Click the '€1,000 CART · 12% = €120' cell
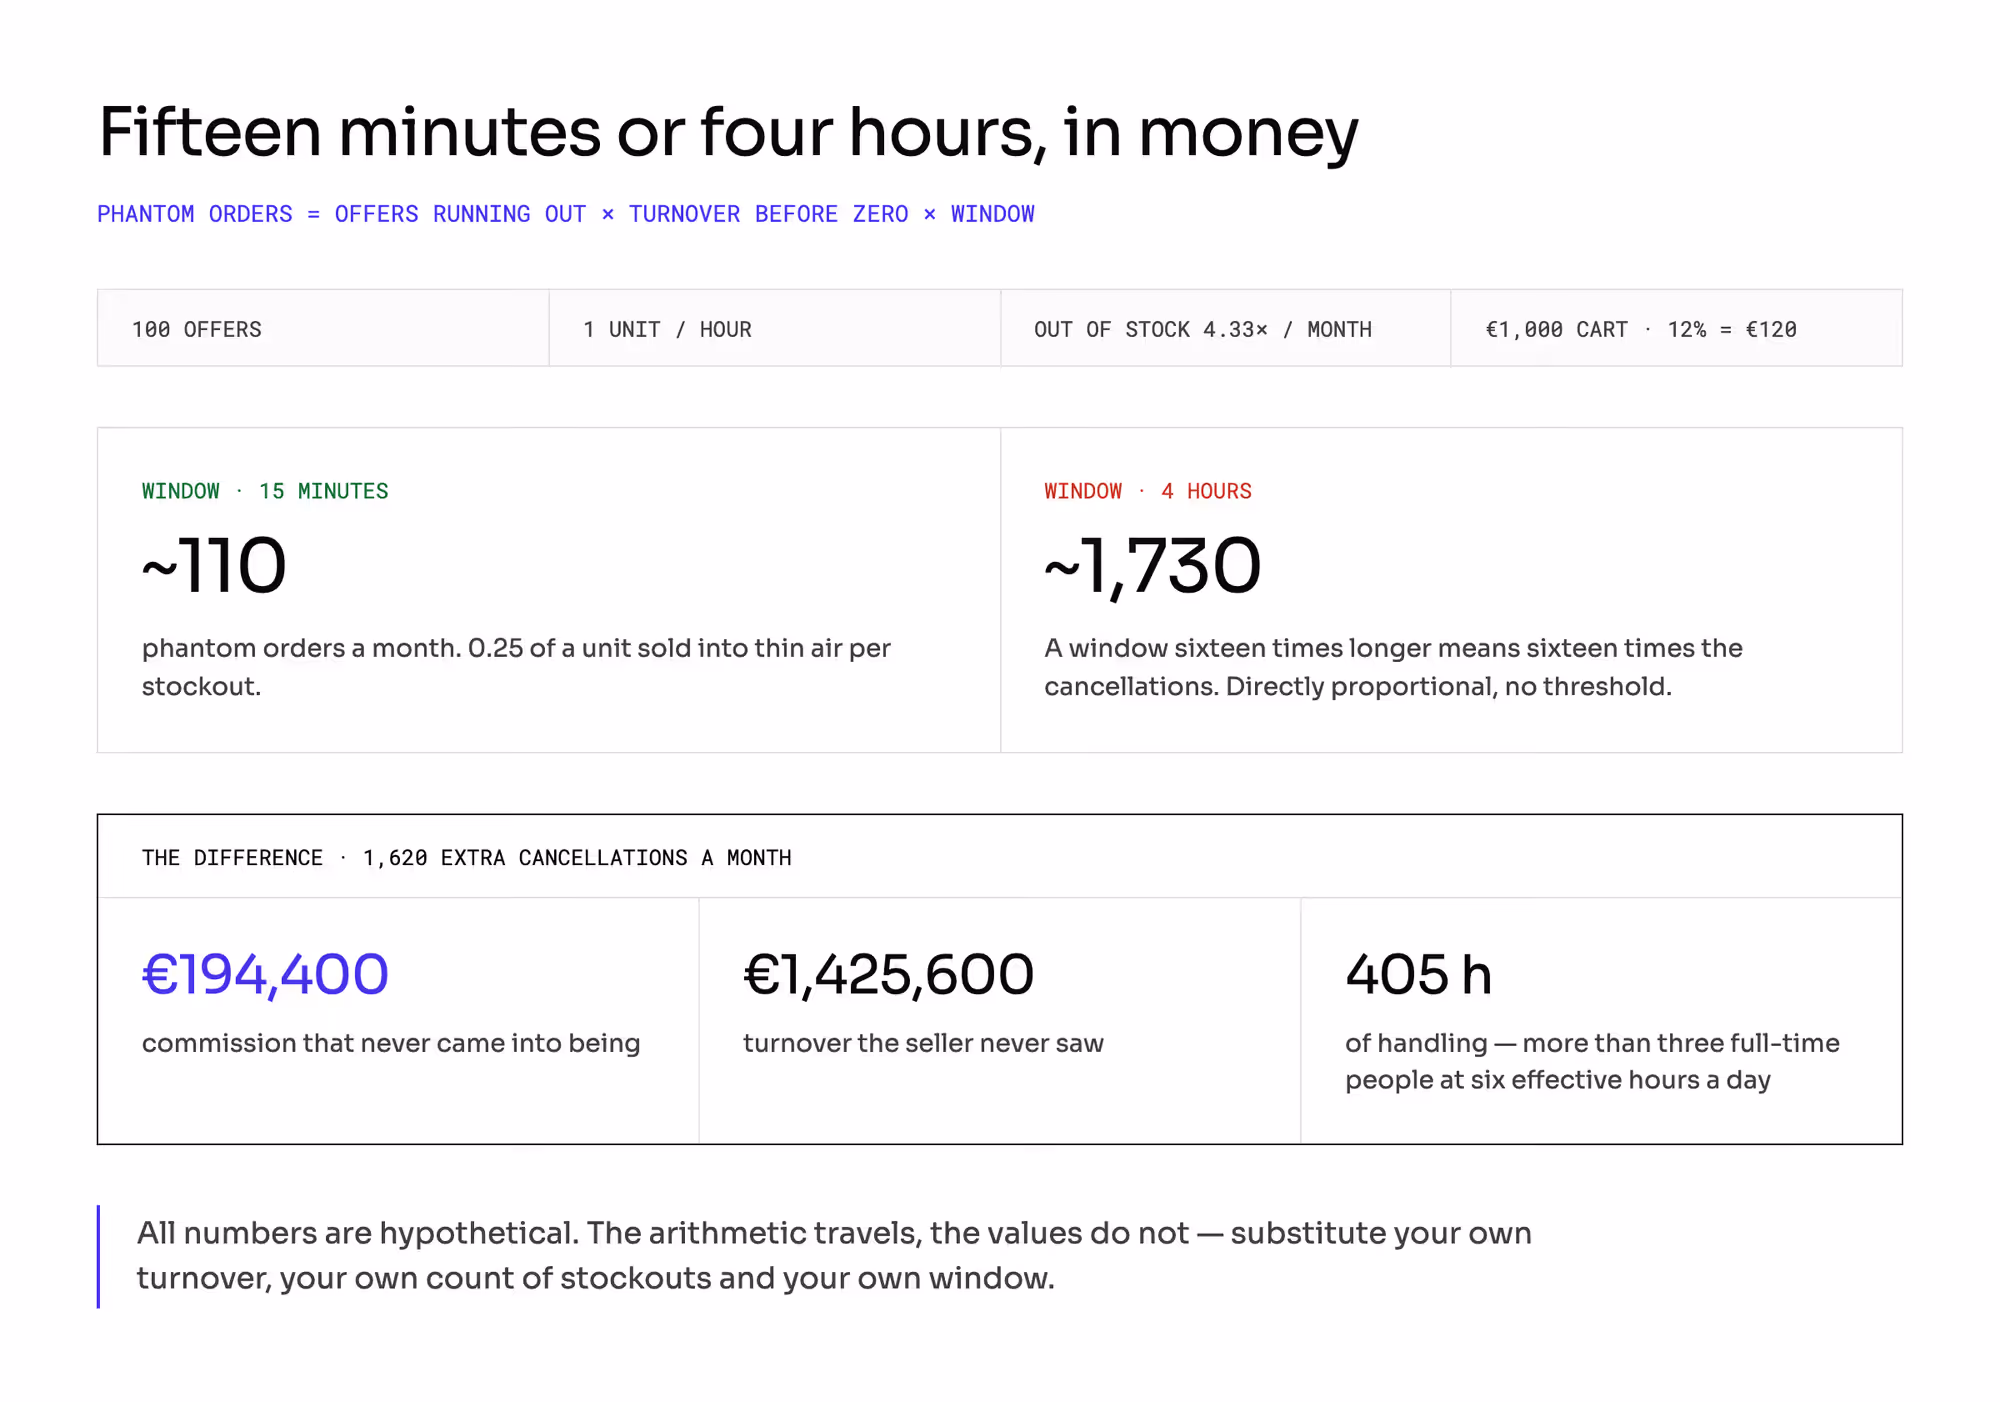Image resolution: width=2000 pixels, height=1402 pixels. click(1677, 329)
